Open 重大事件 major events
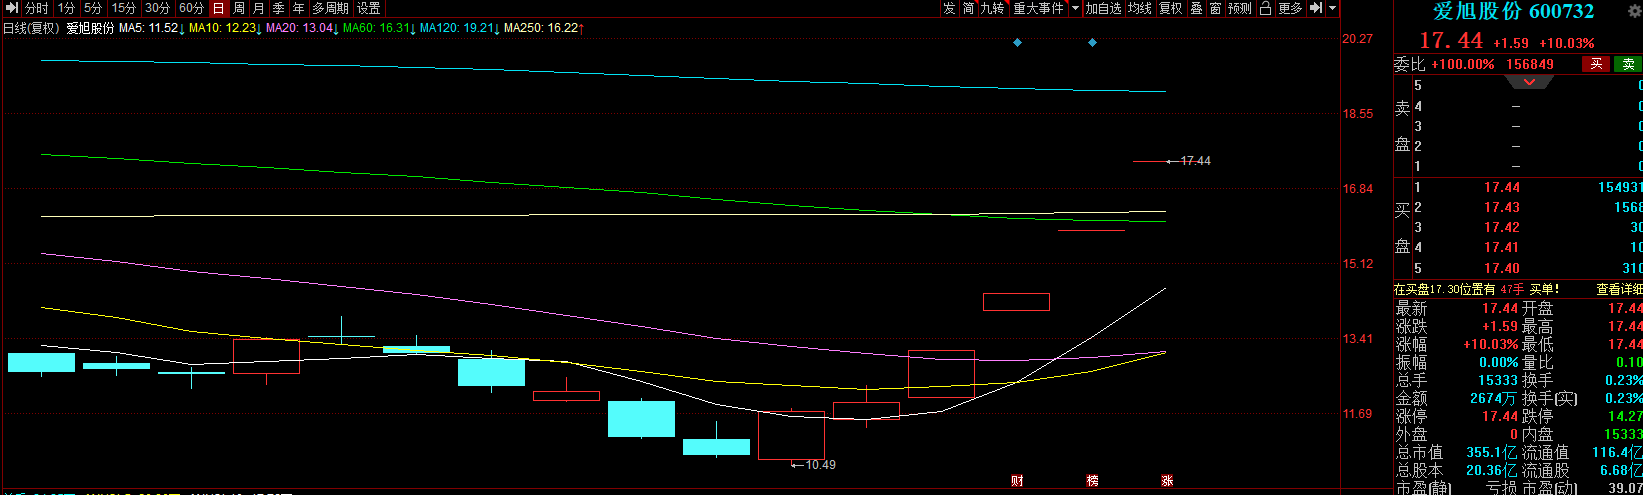Screen dimensions: 1643x495 point(1039,8)
